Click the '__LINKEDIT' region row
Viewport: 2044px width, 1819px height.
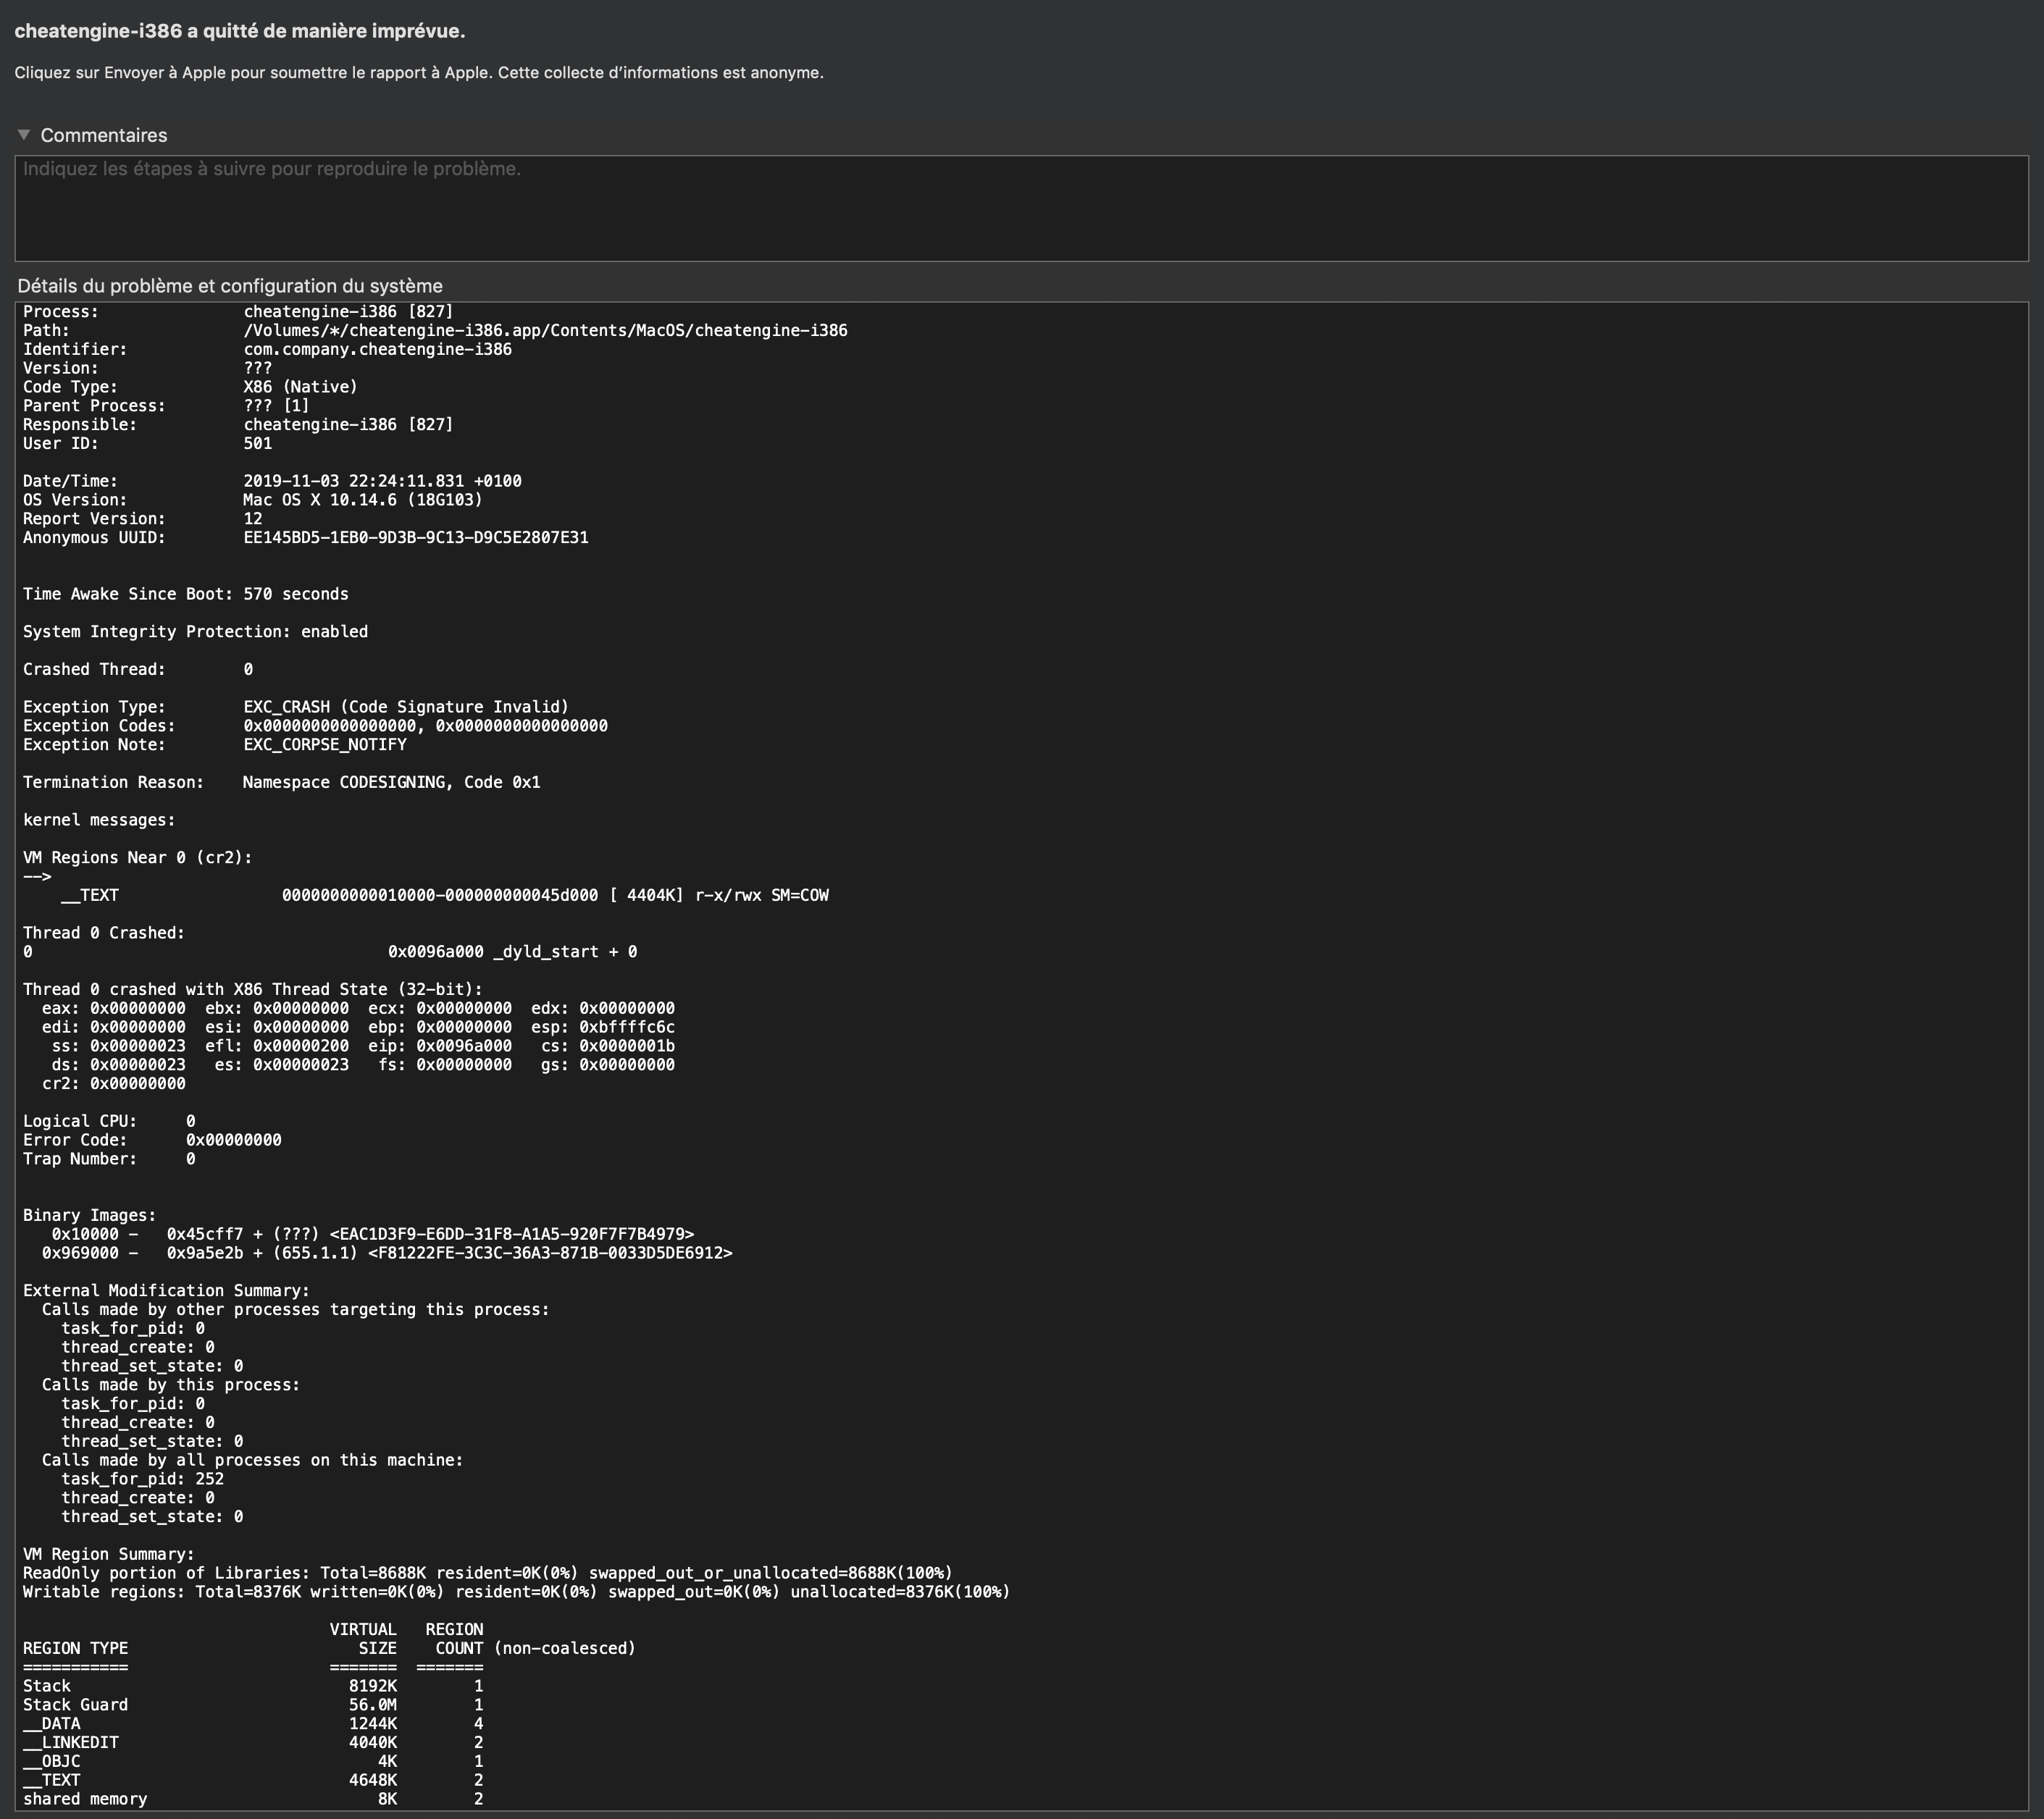253,1743
